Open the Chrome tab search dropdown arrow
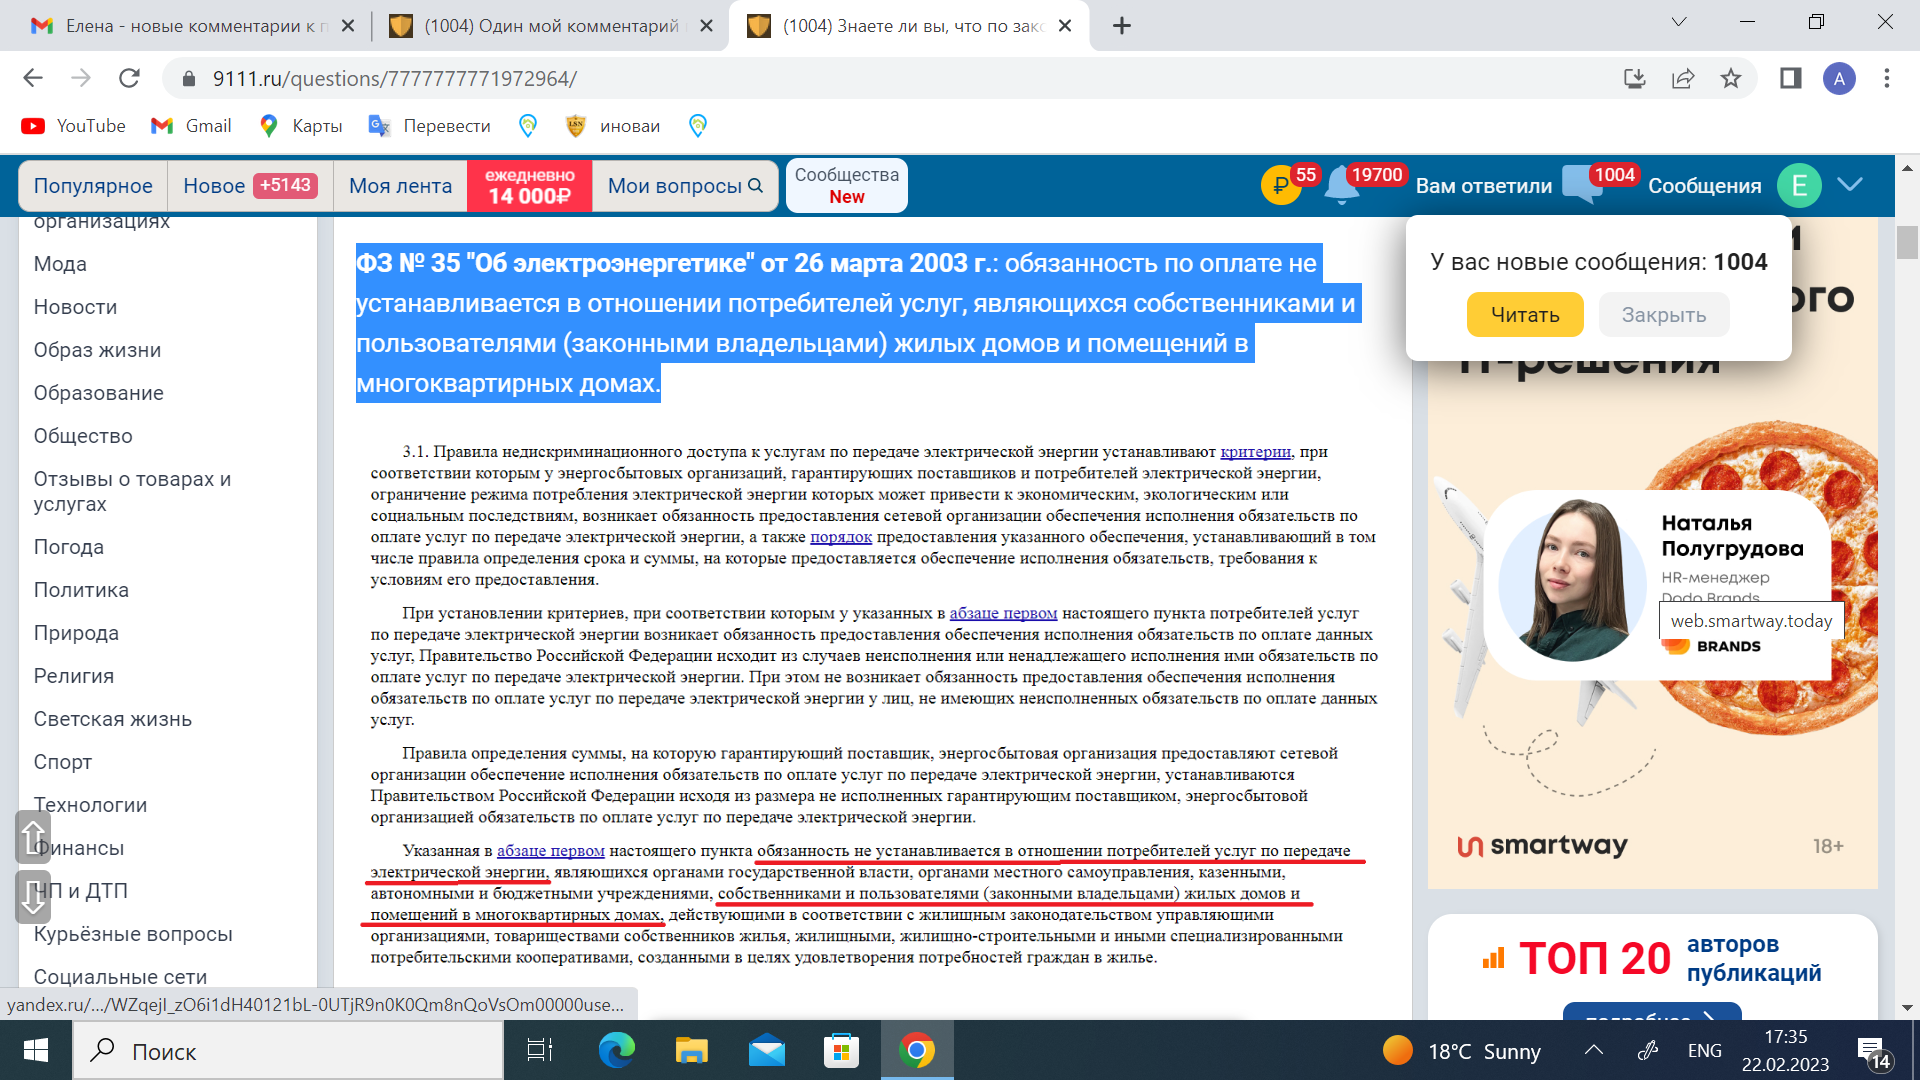 (x=1679, y=23)
